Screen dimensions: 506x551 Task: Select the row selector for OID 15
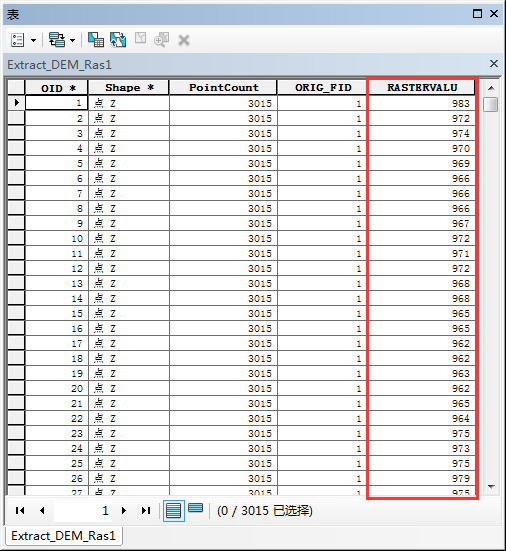click(16, 313)
